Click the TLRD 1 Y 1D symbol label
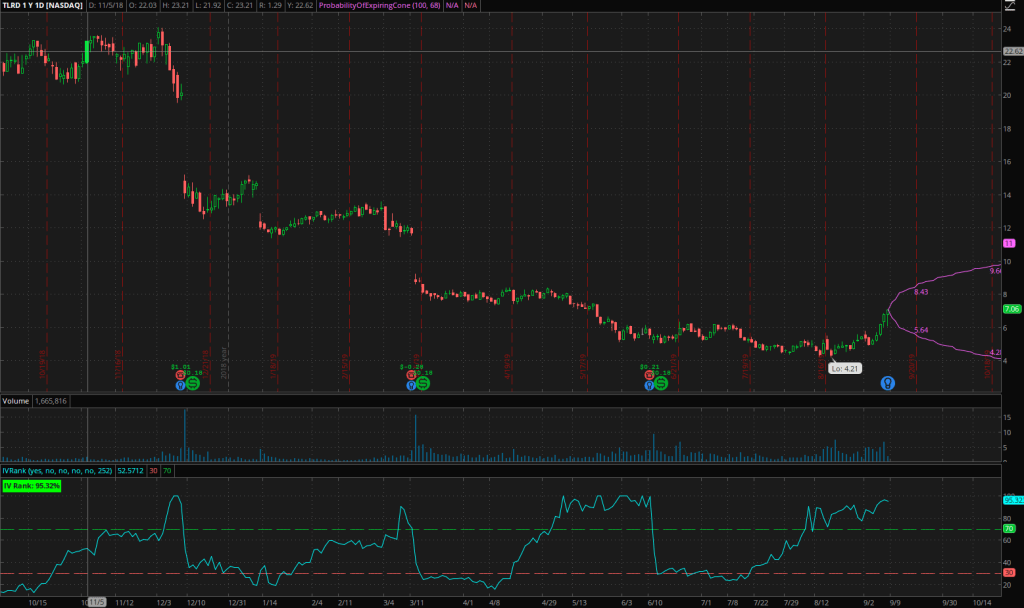The height and width of the screenshot is (608, 1024). pyautogui.click(x=43, y=6)
